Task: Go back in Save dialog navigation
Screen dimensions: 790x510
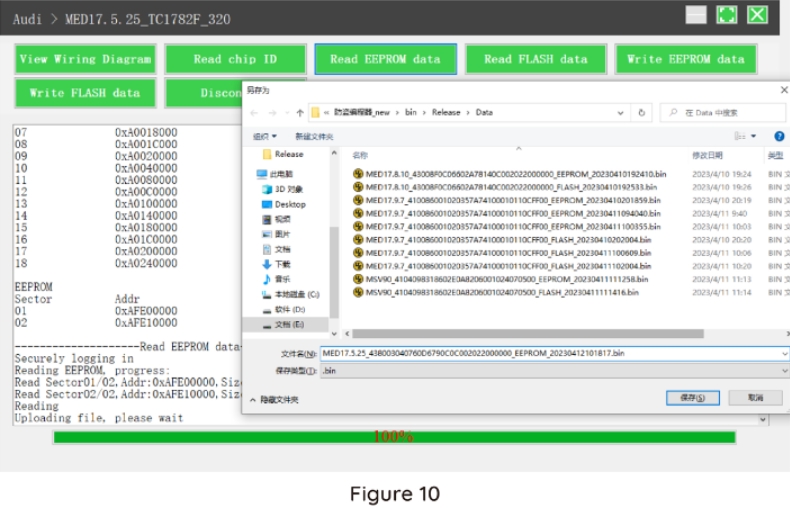Action: coord(254,113)
